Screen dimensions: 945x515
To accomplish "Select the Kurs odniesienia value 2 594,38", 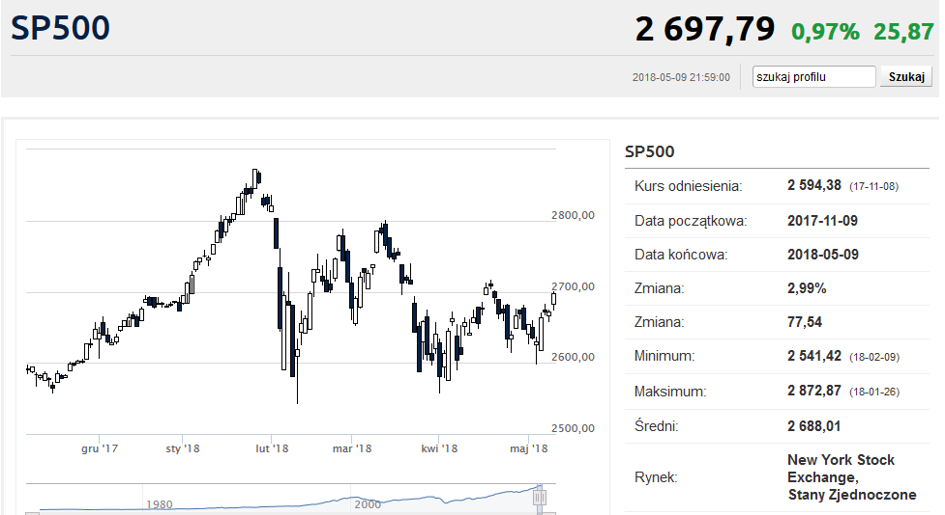I will click(x=814, y=186).
